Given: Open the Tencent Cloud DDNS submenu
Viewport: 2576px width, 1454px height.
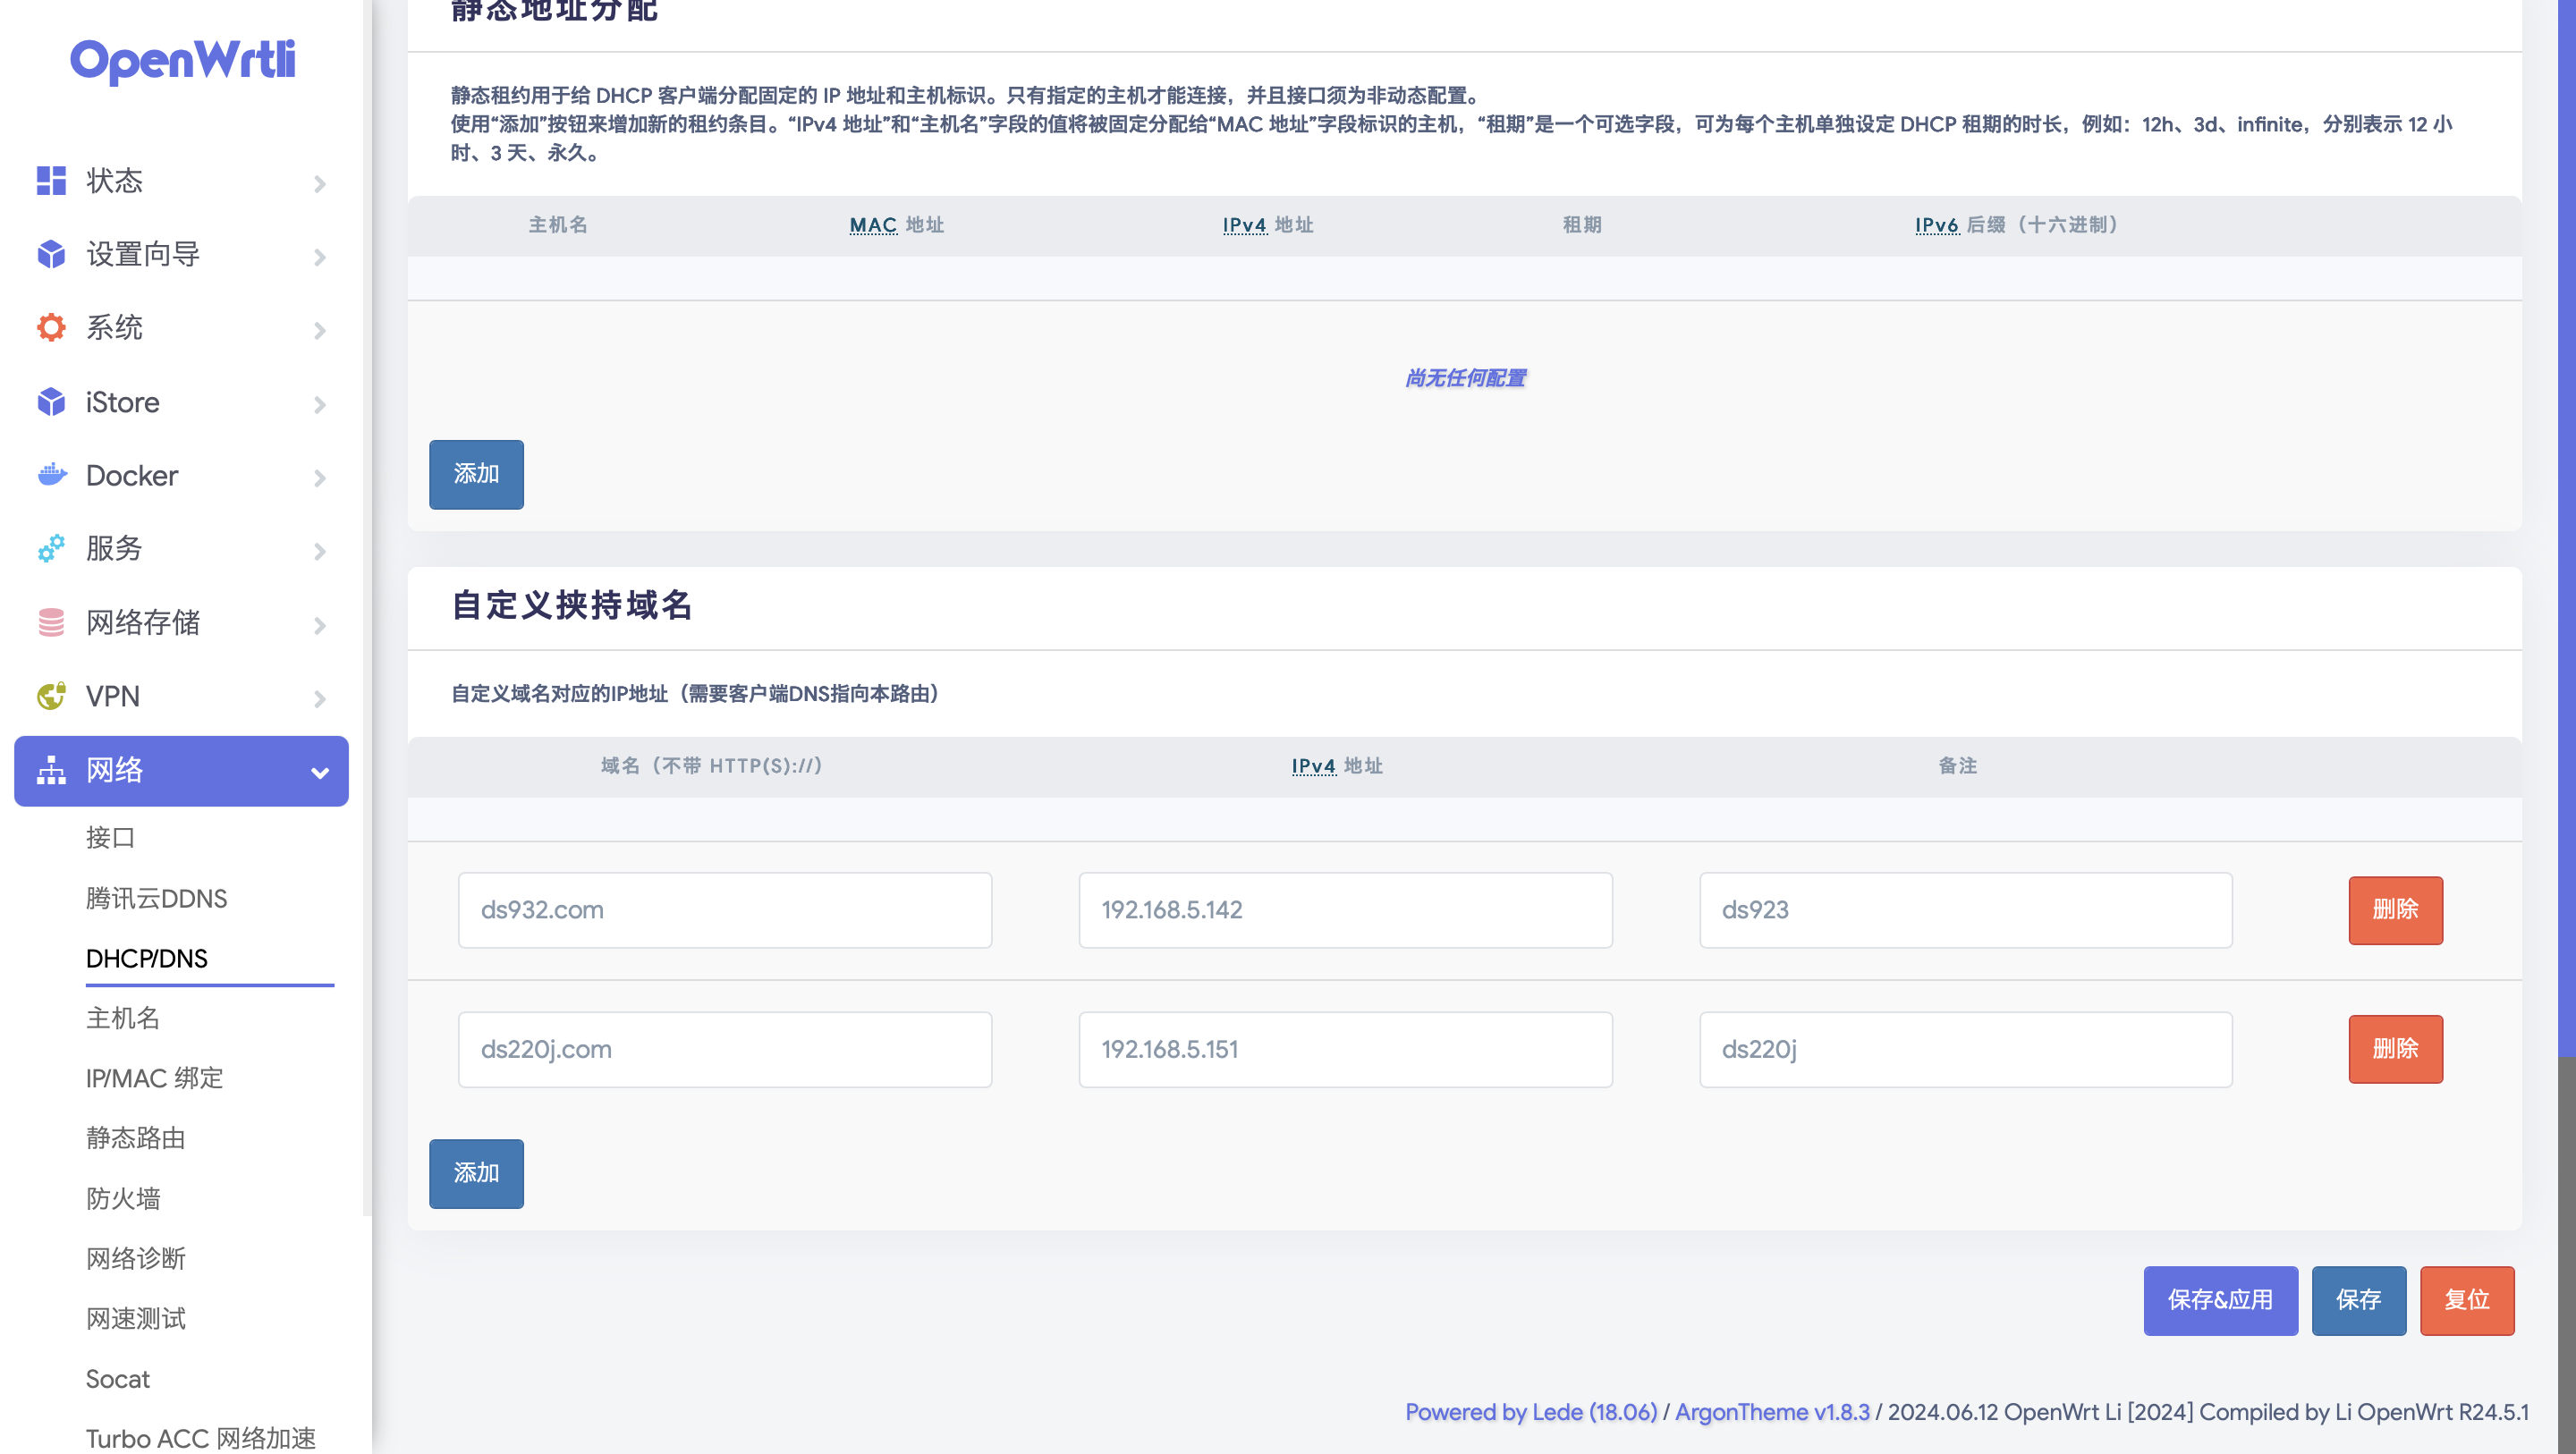Looking at the screenshot, I should (x=156, y=898).
